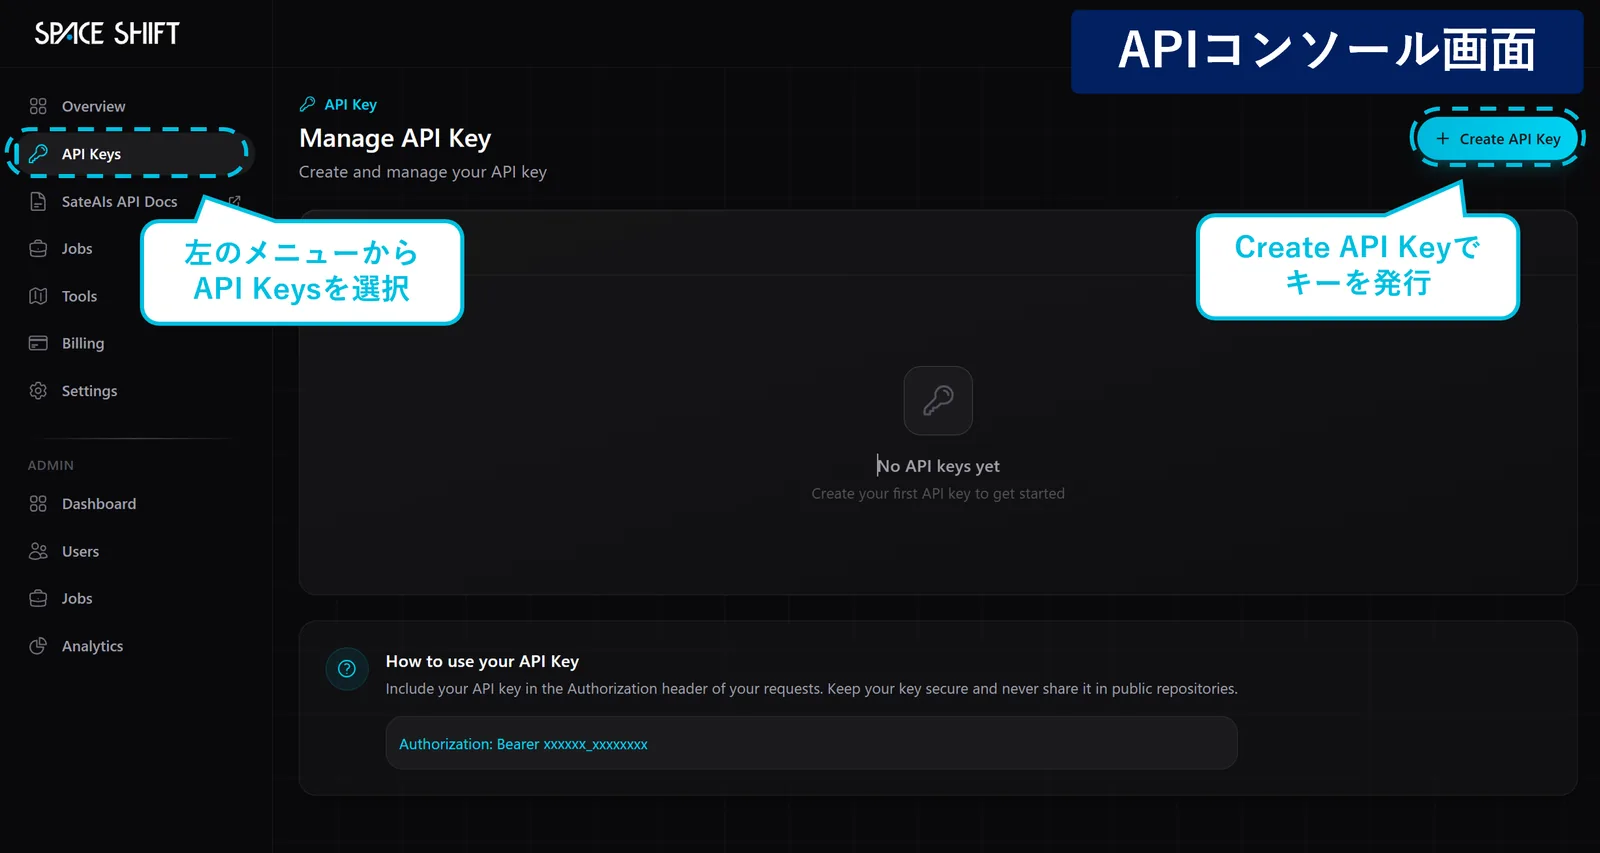Click 'How to use your API Key' heading
1600x853 pixels.
click(482, 661)
